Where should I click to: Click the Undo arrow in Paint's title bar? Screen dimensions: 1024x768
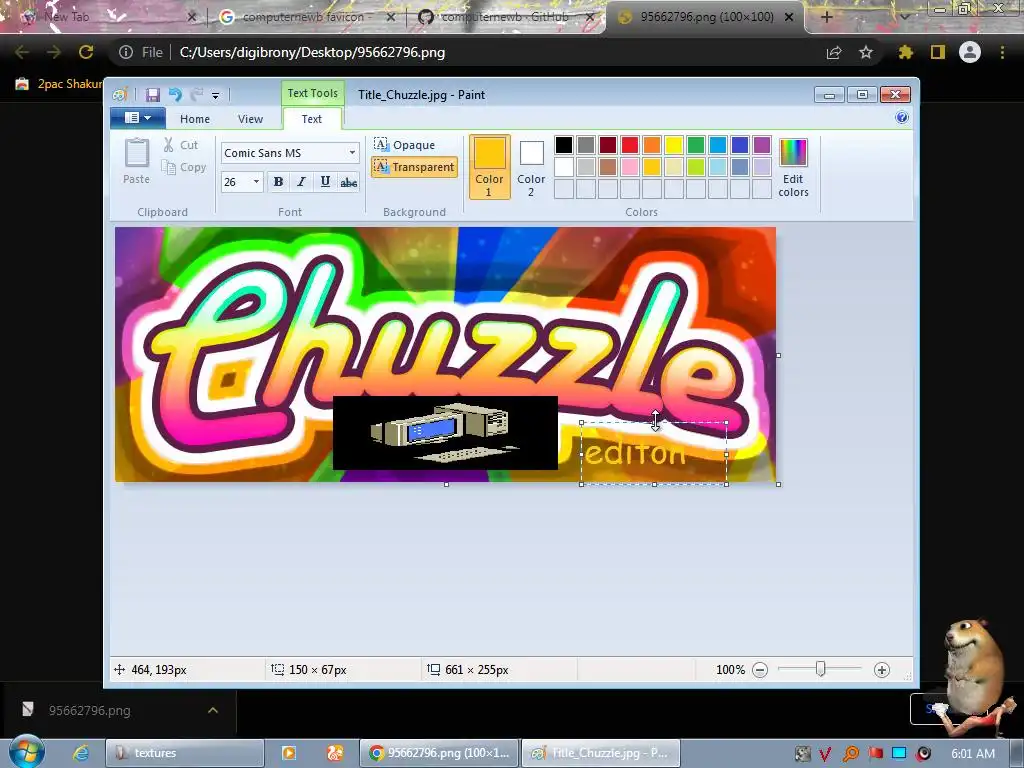tap(175, 95)
